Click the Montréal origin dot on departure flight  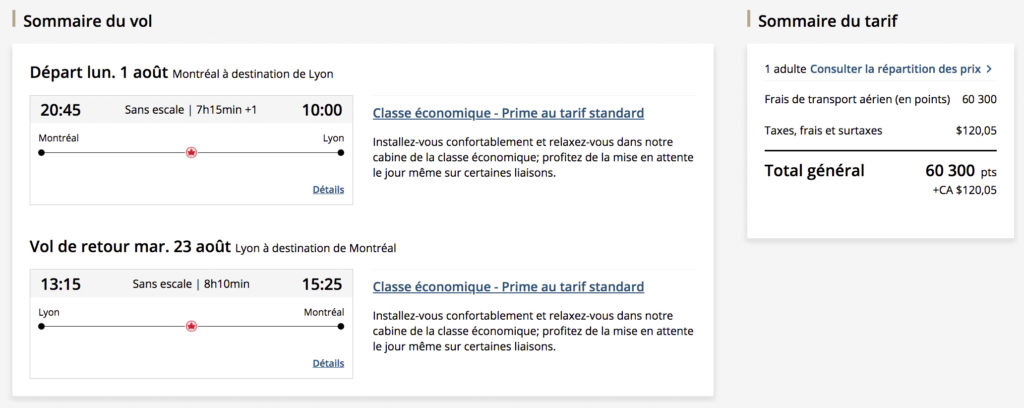(x=41, y=153)
